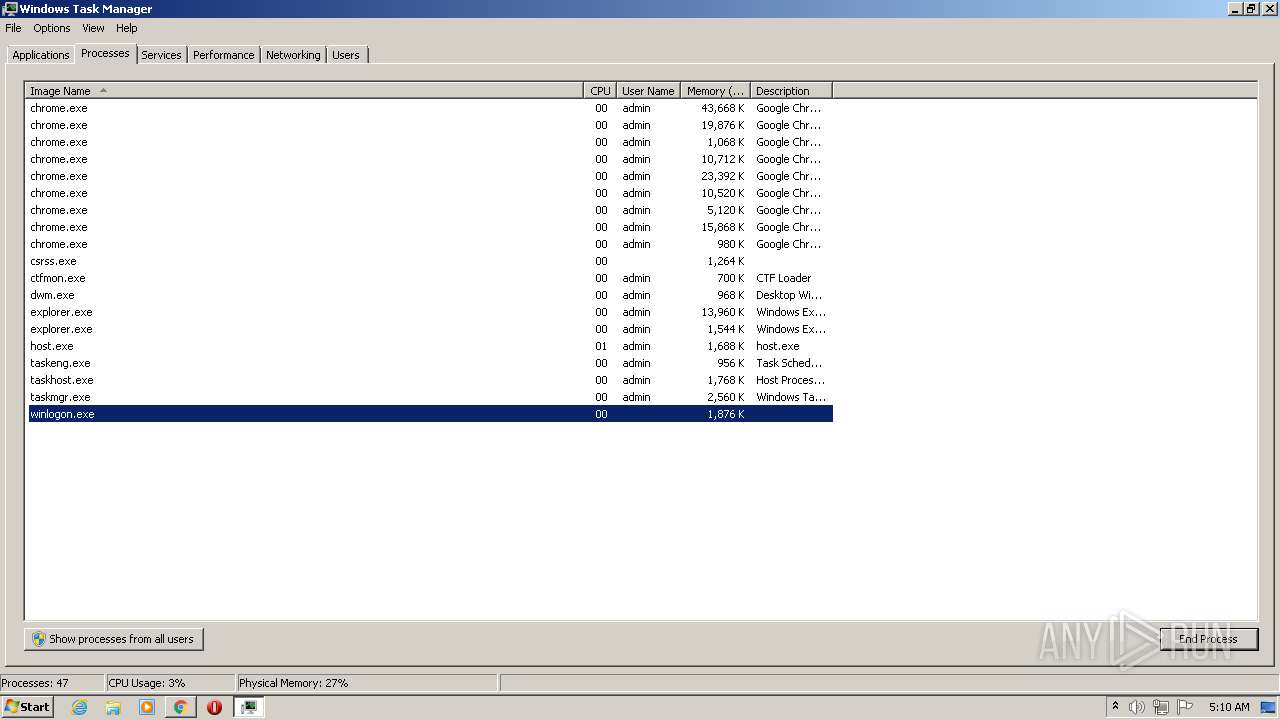This screenshot has width=1280, height=720.
Task: Select the dwm.exe process
Action: tap(430, 295)
